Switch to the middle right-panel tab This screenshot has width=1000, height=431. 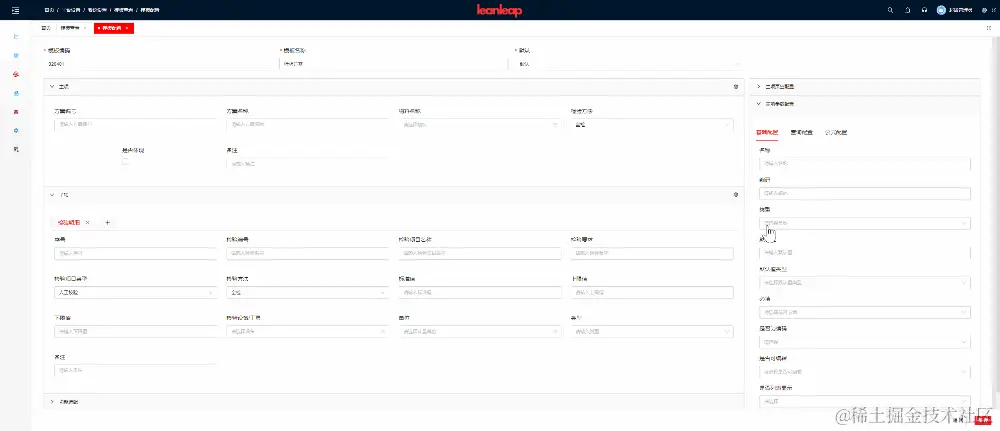802,133
